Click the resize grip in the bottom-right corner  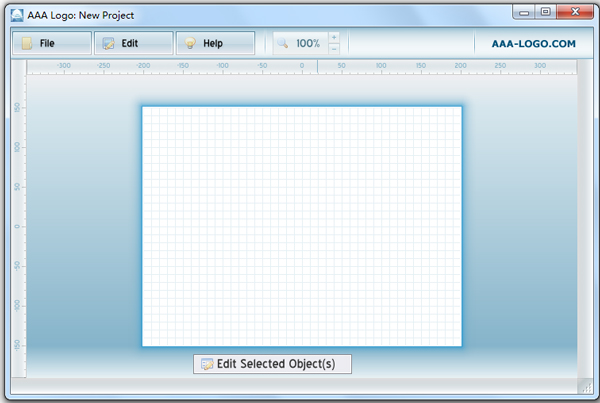pos(585,386)
